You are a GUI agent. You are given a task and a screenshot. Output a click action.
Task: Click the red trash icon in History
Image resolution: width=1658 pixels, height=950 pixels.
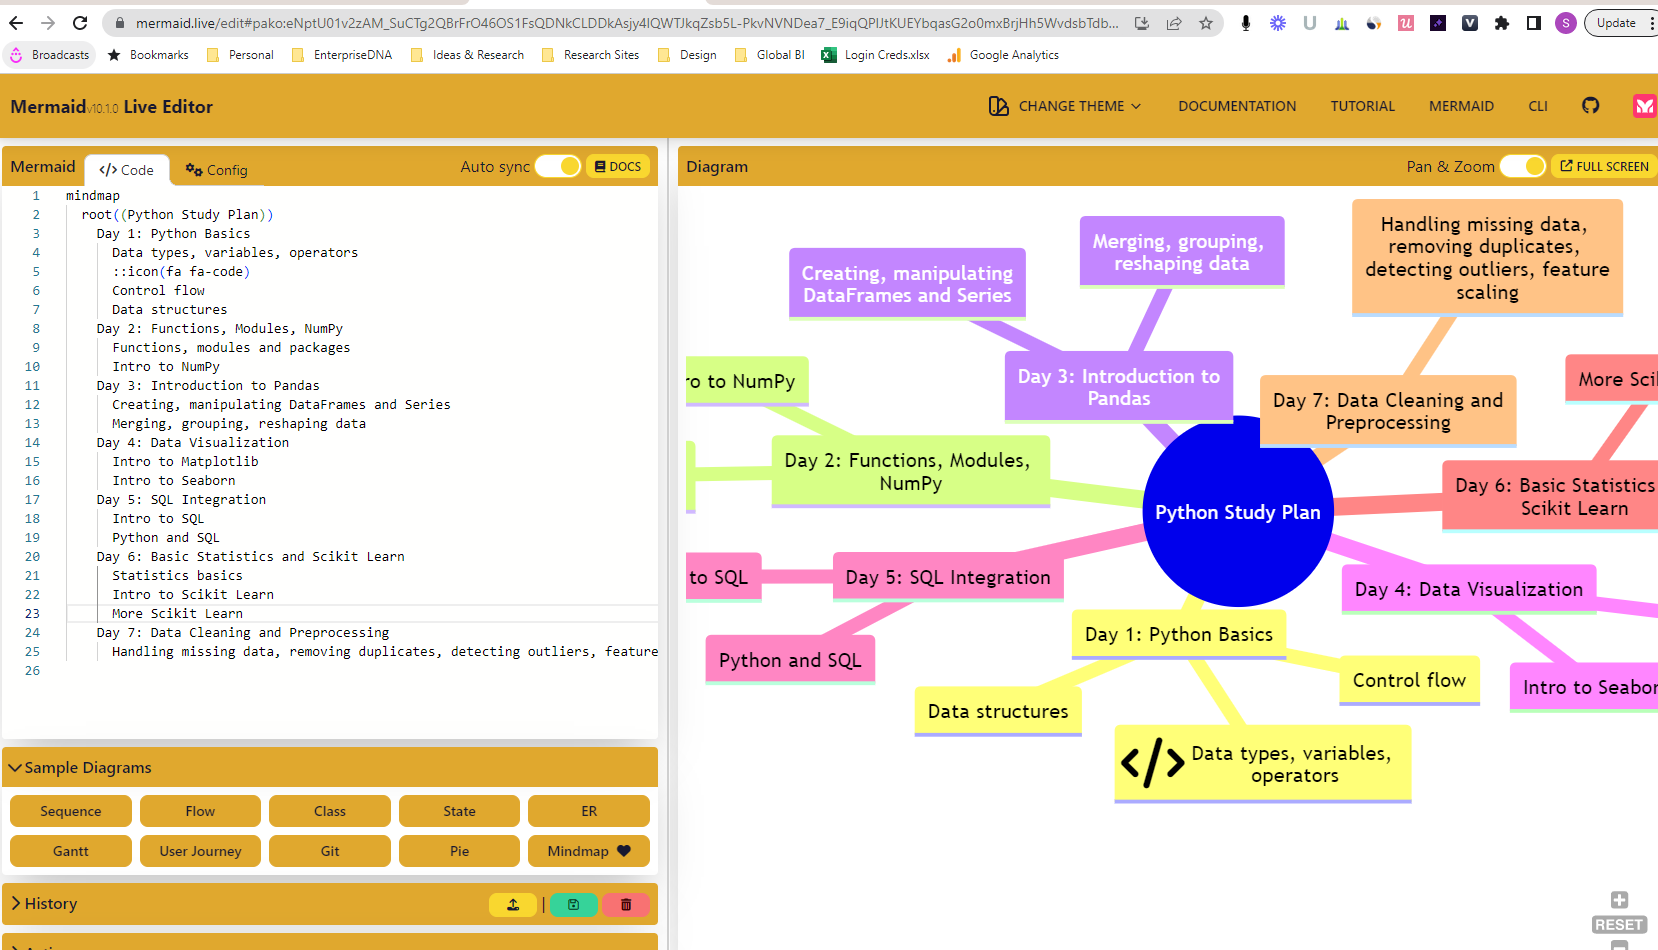[x=626, y=904]
